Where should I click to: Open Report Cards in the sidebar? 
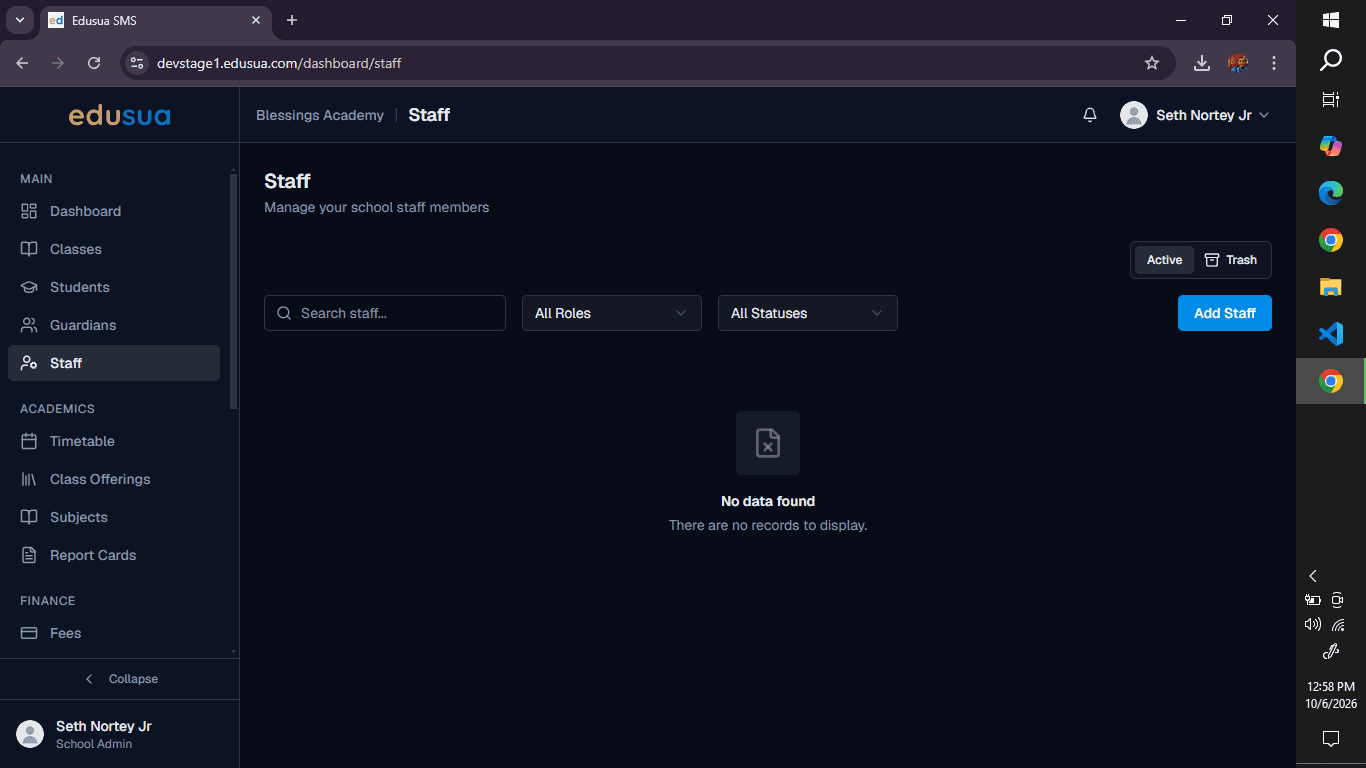coord(114,555)
